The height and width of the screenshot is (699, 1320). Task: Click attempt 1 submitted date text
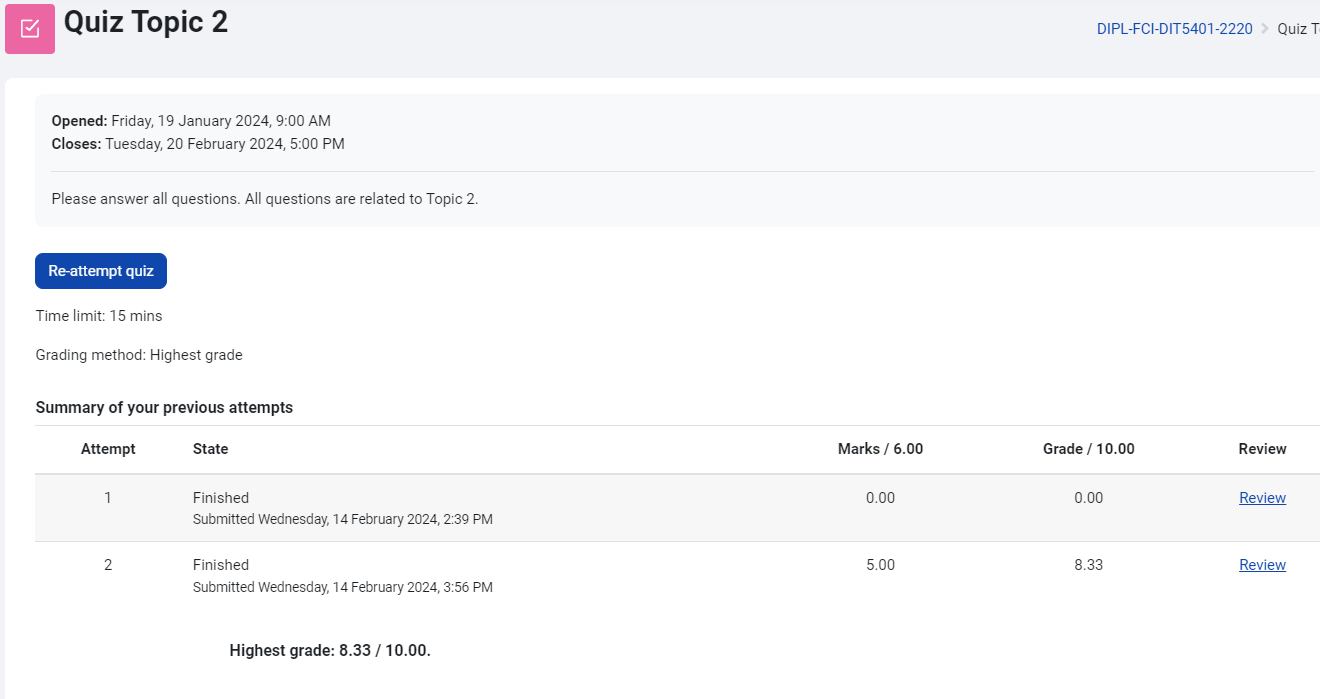pyautogui.click(x=342, y=519)
